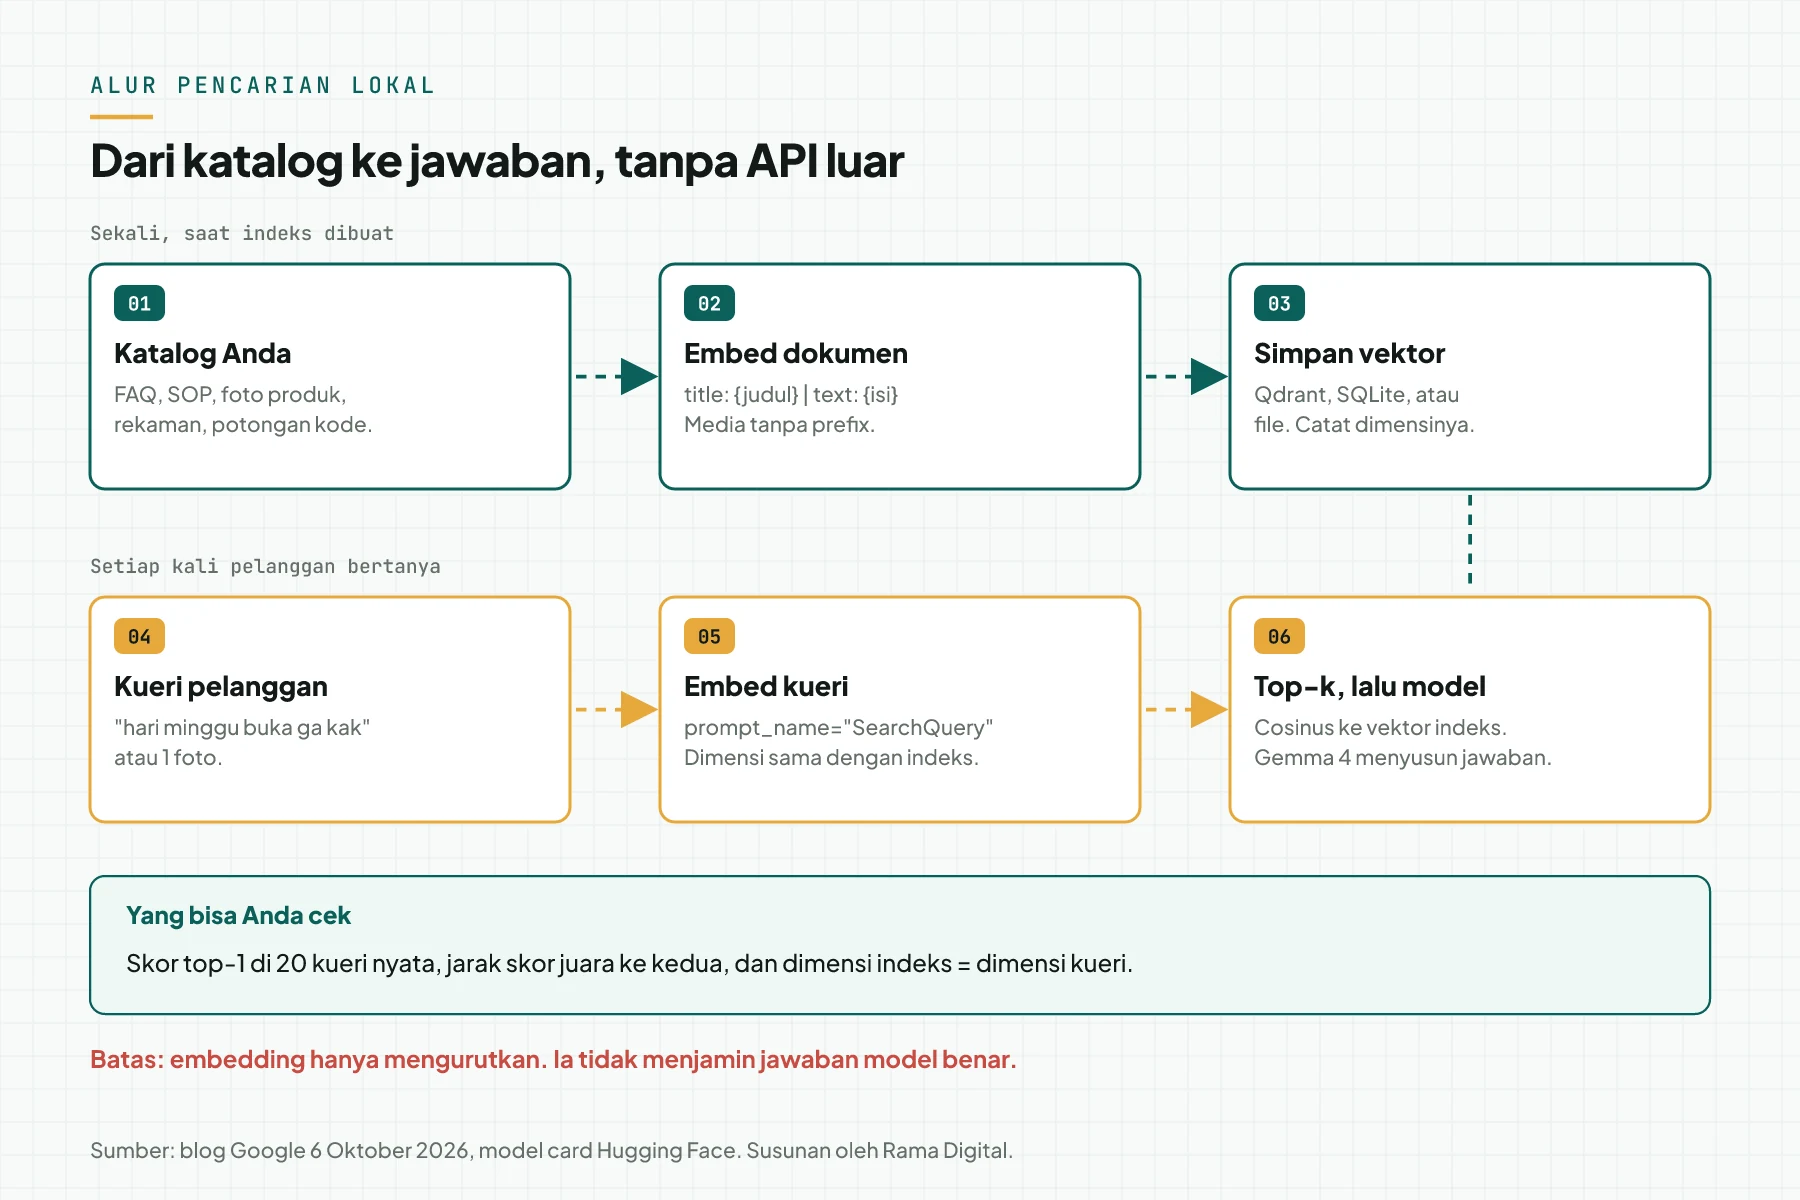1800x1200 pixels.
Task: Click the quote "hari minggu buka ga kak"
Action: pos(242,728)
